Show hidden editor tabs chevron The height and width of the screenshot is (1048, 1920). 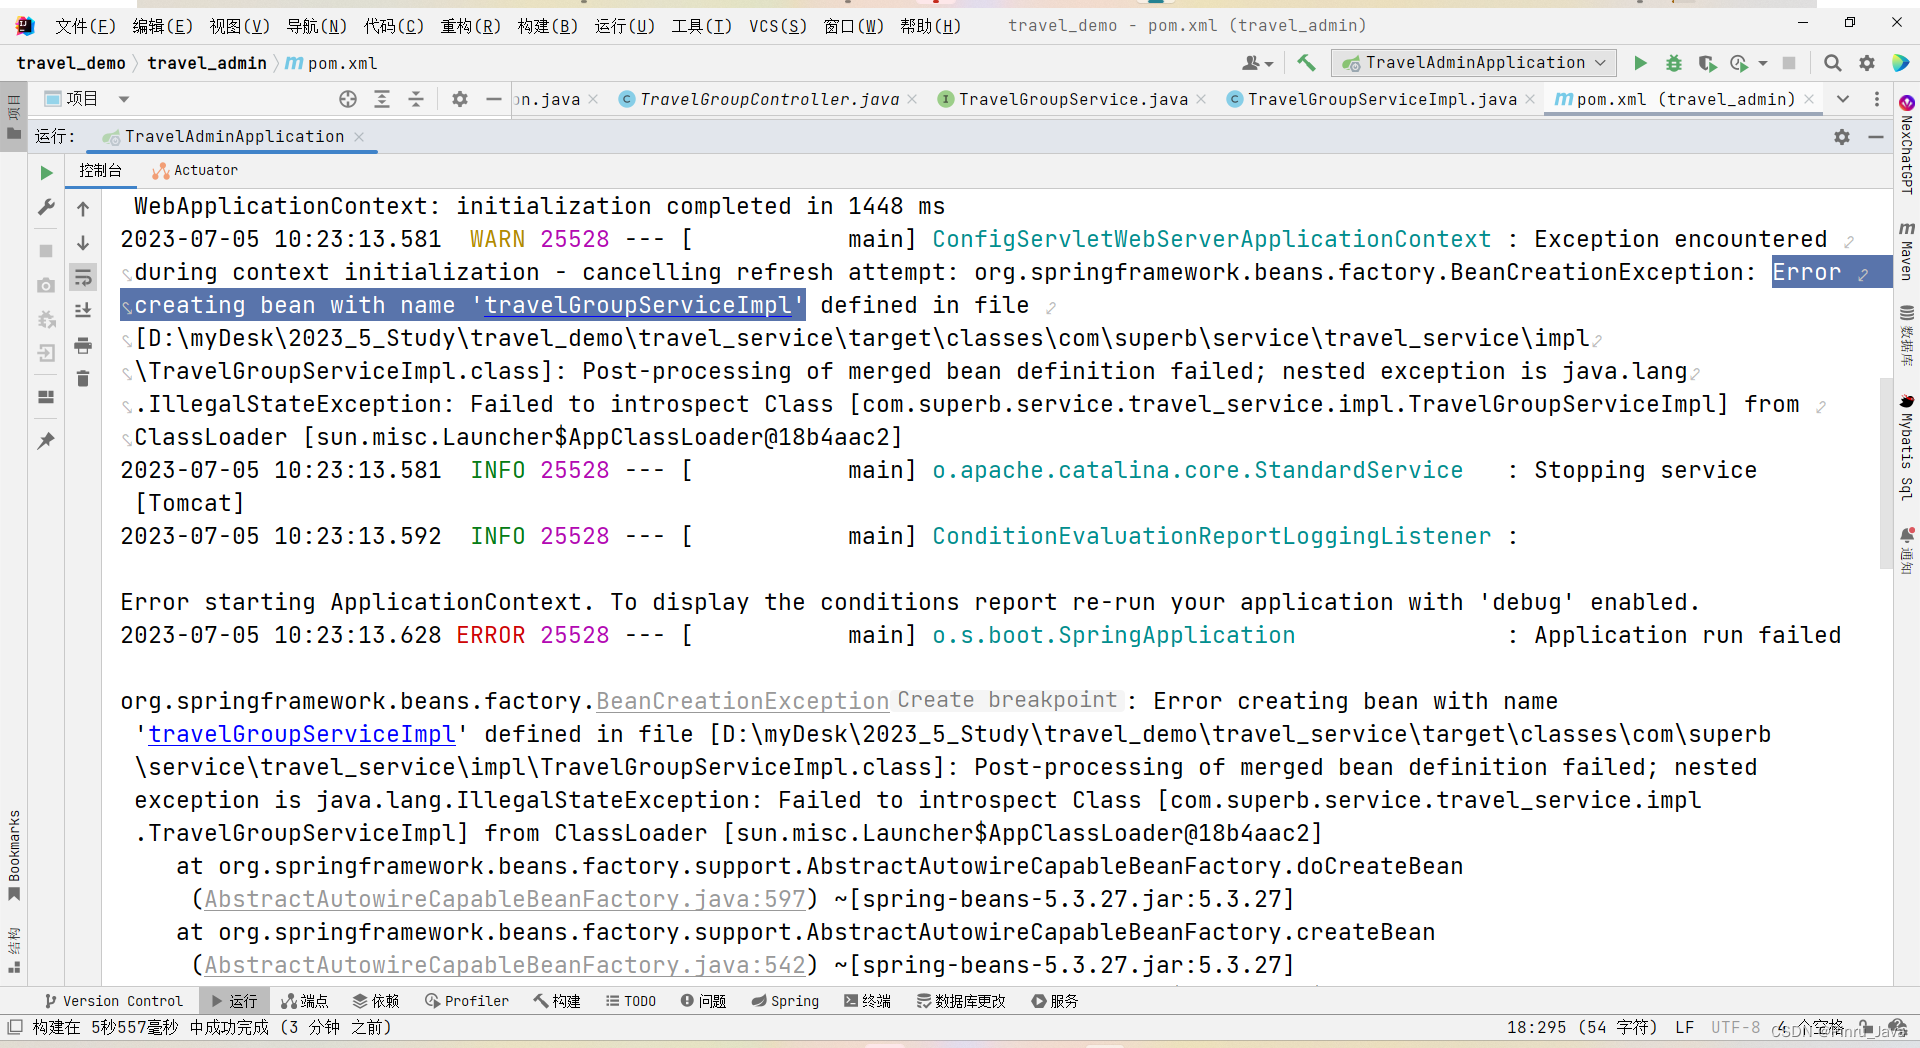tap(1843, 99)
